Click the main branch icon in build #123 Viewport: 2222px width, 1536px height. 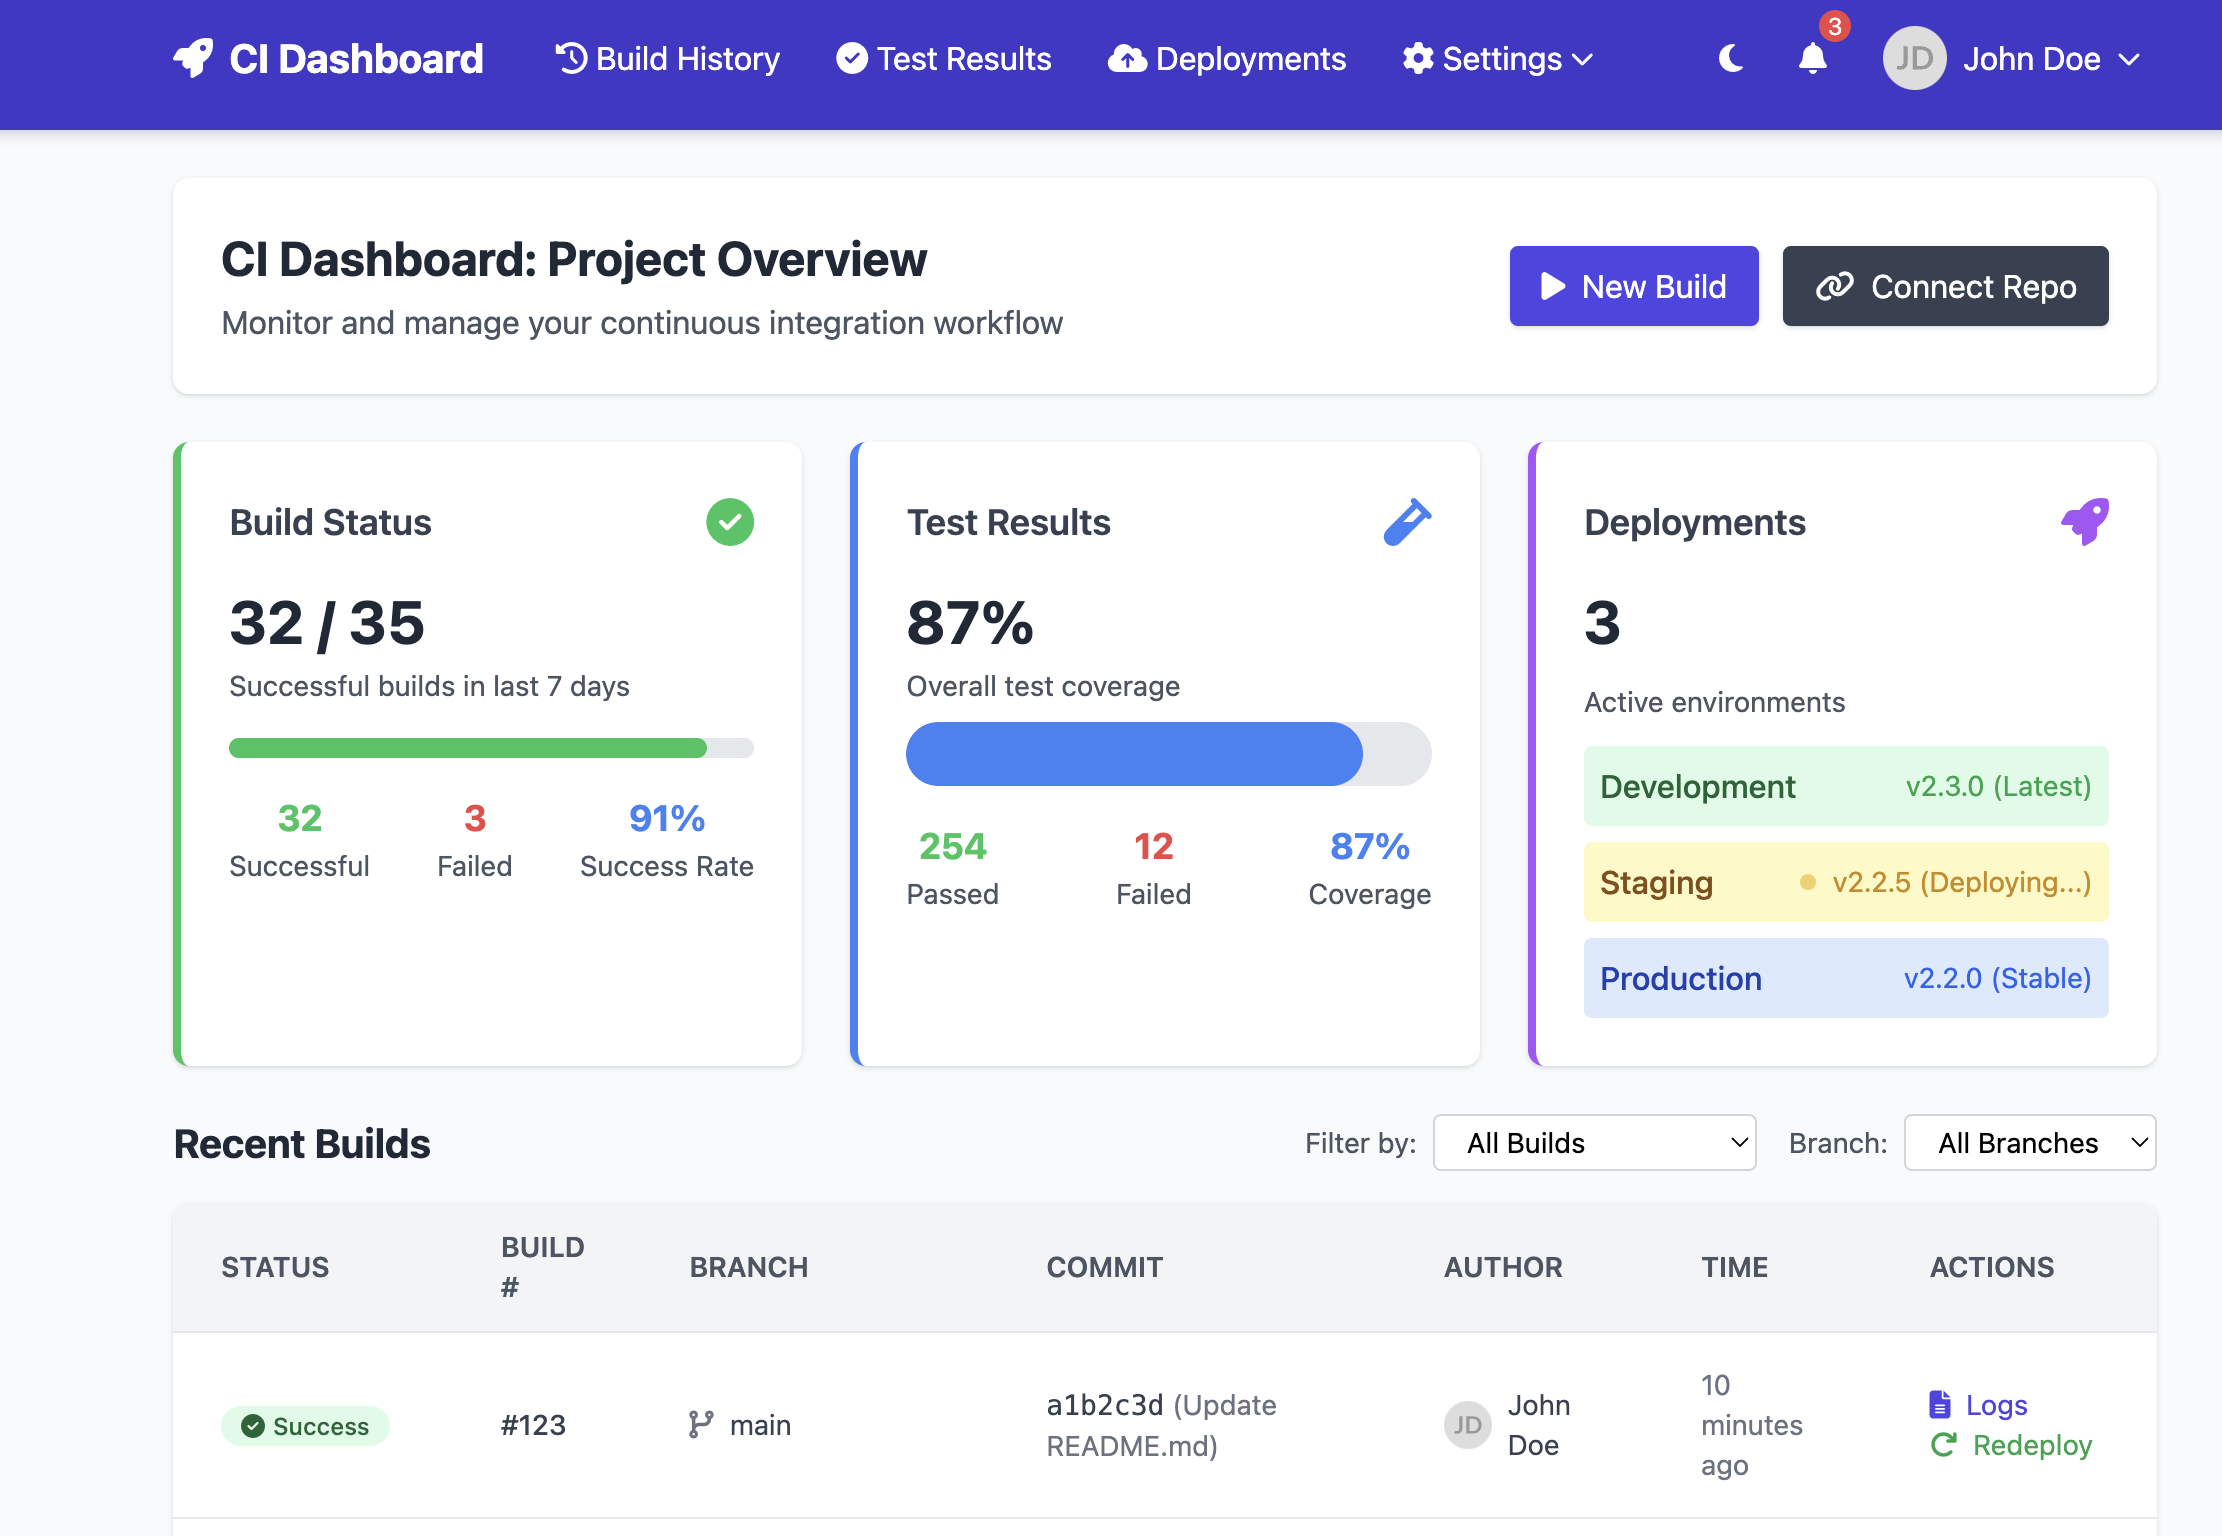[x=701, y=1425]
